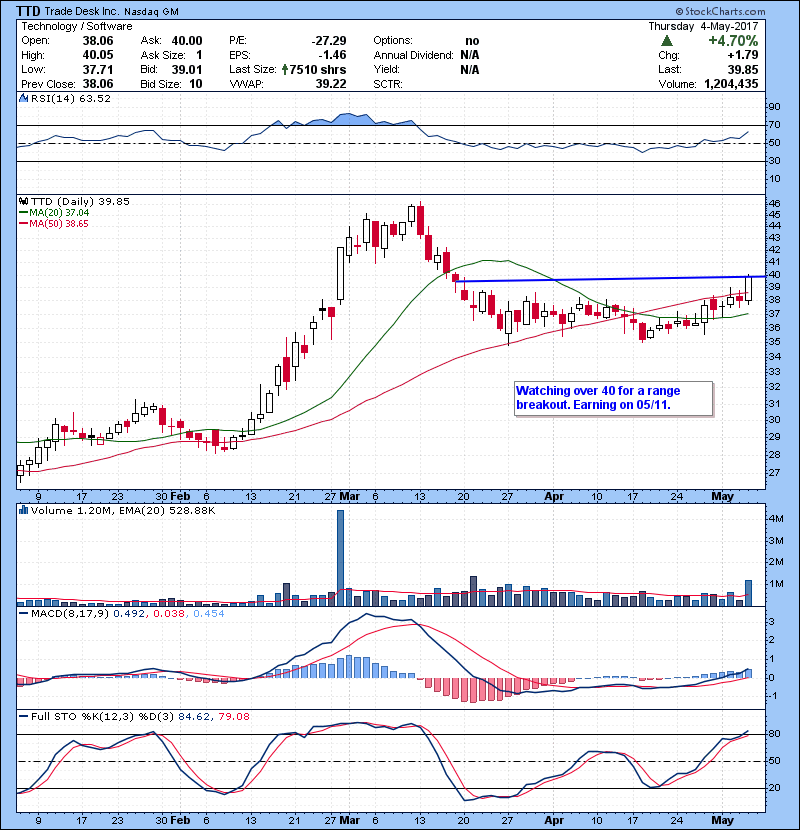Click the Nasdaq GM exchange label

pos(151,12)
